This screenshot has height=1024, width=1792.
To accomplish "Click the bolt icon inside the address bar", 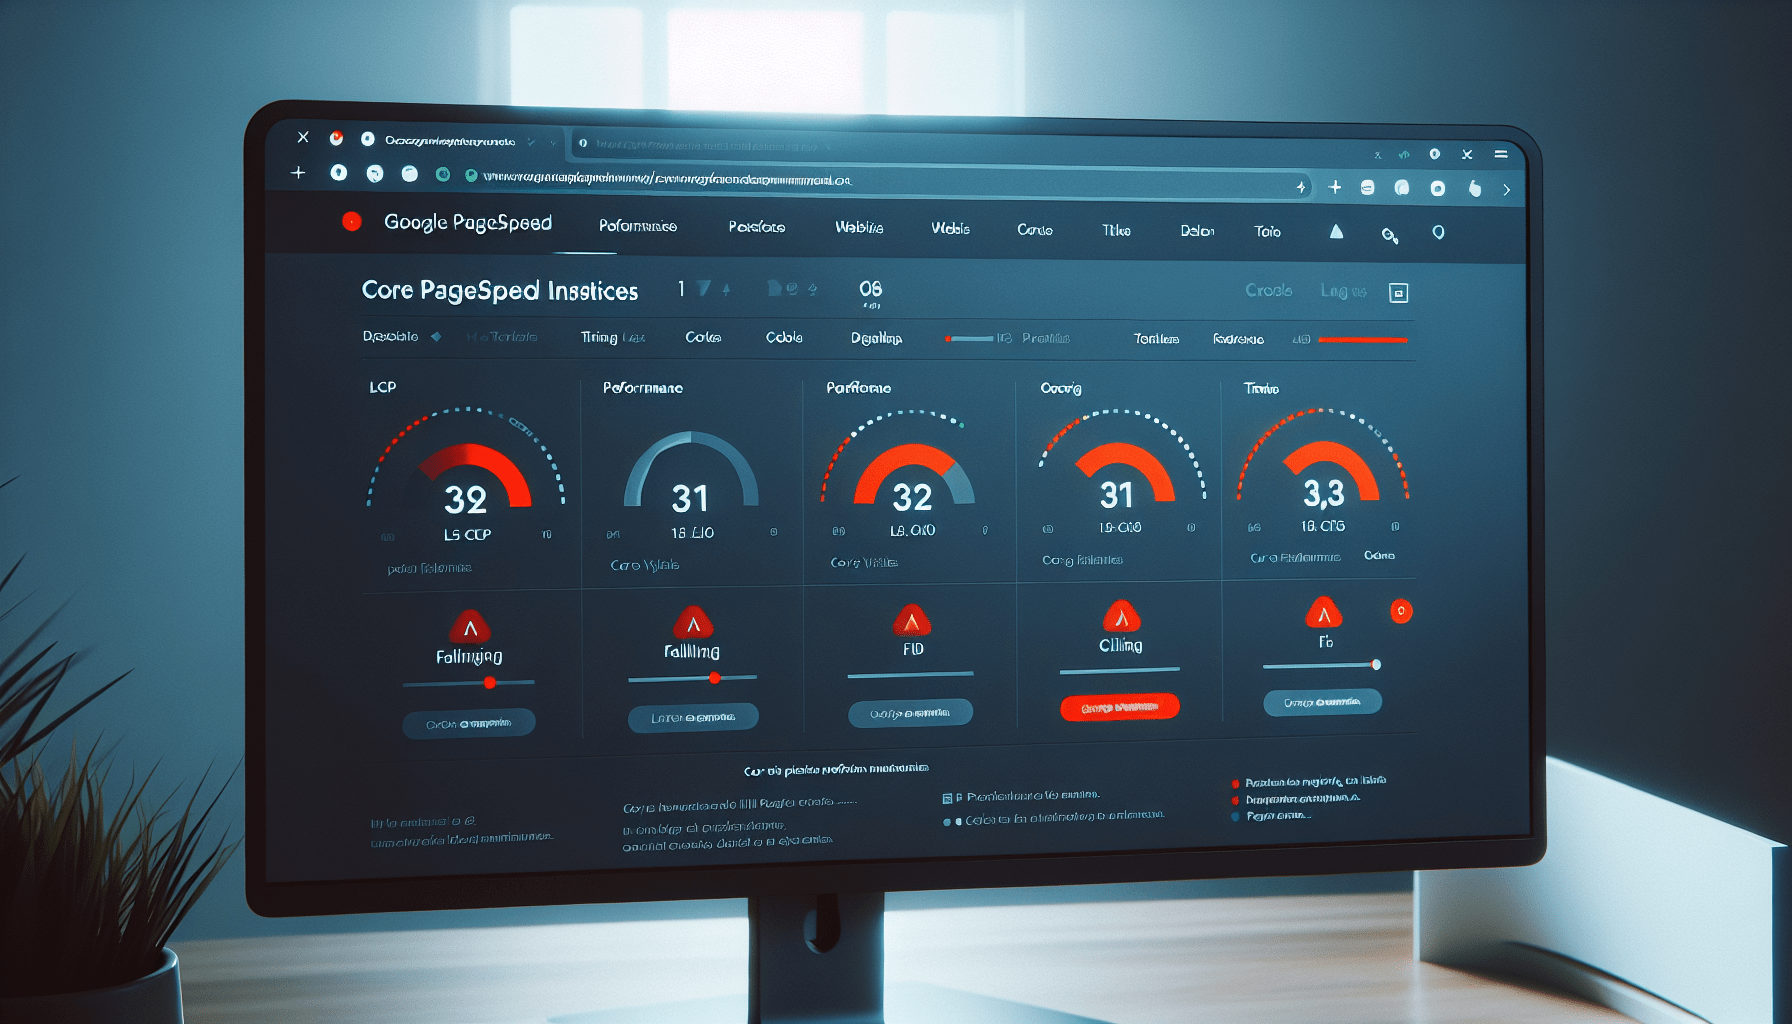I will point(1300,187).
